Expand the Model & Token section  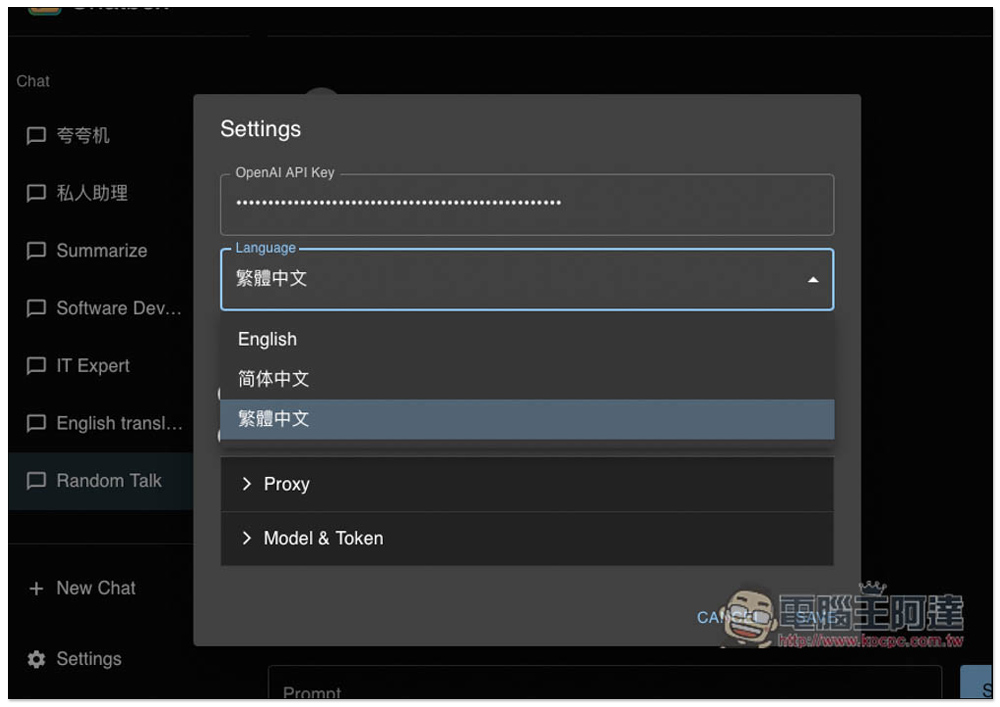pyautogui.click(x=527, y=538)
